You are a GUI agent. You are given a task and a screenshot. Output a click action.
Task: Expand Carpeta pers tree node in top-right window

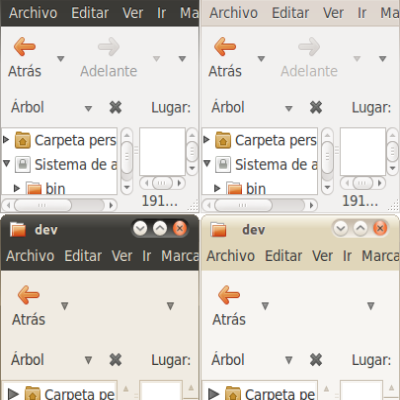[206, 139]
